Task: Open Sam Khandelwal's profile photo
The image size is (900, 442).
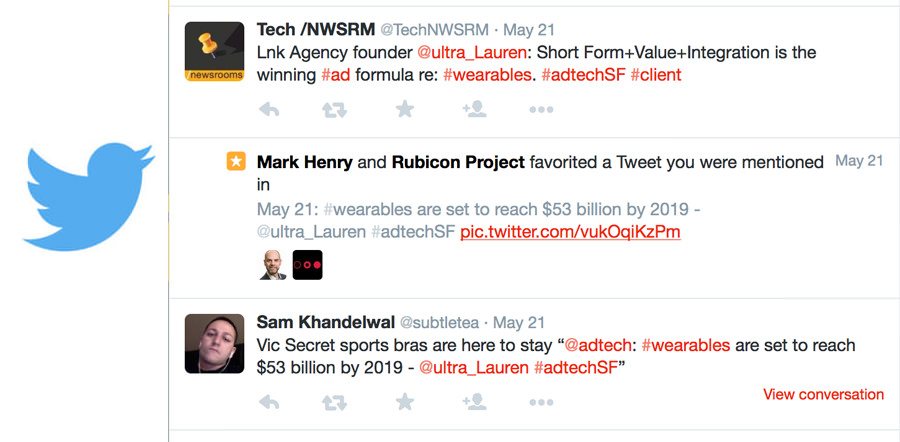Action: [x=215, y=344]
